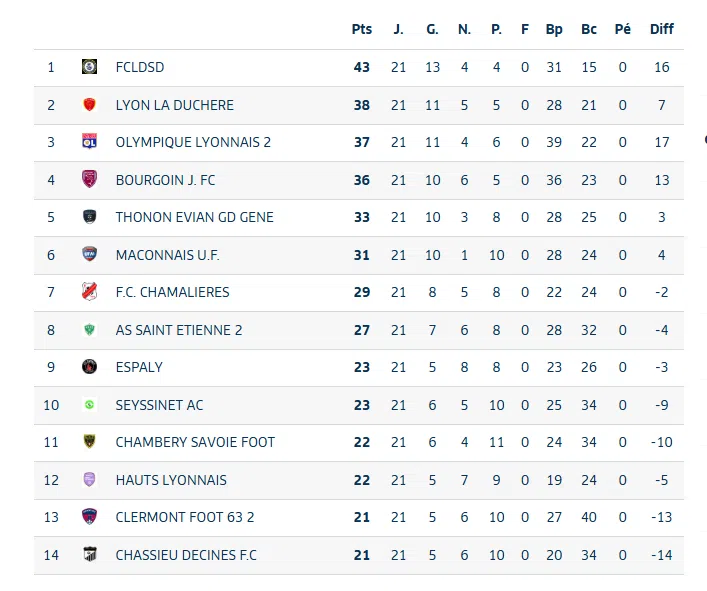Viewport: 707px width, 591px height.
Task: Click the F.C. Chamalieres logo
Action: click(x=89, y=292)
